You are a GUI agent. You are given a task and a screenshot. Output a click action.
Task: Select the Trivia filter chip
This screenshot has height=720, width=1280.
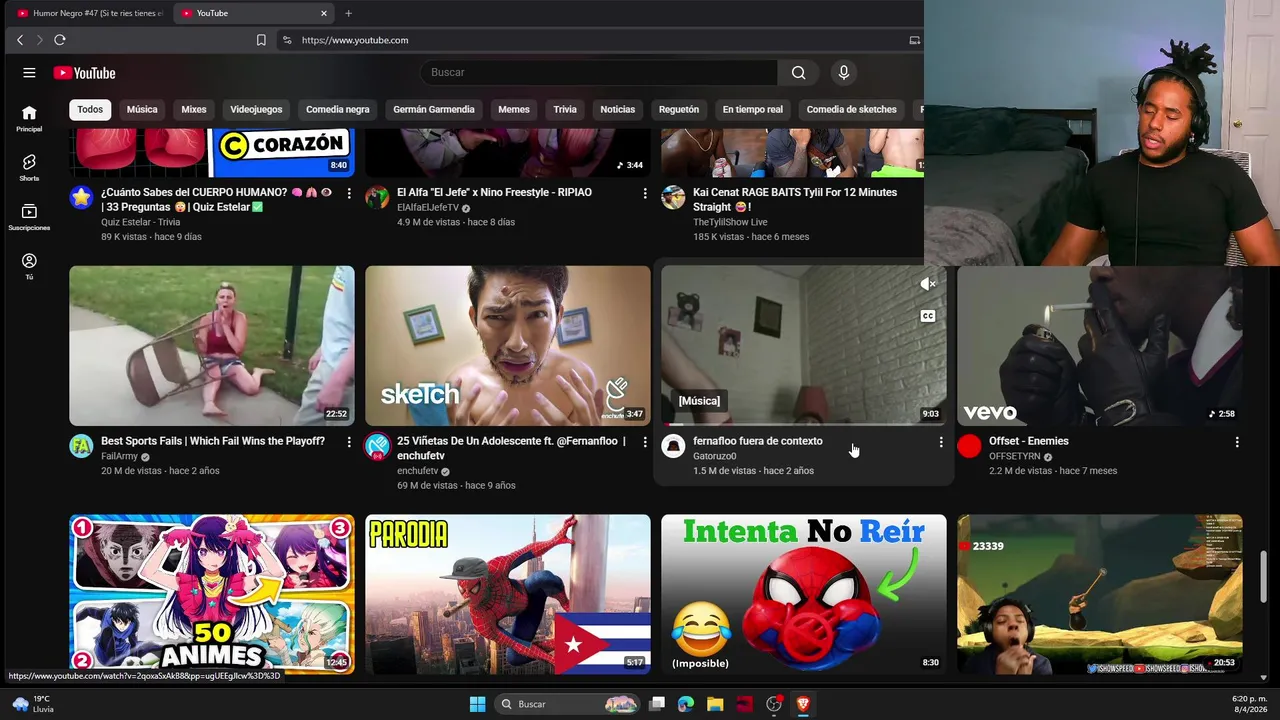[x=565, y=109]
